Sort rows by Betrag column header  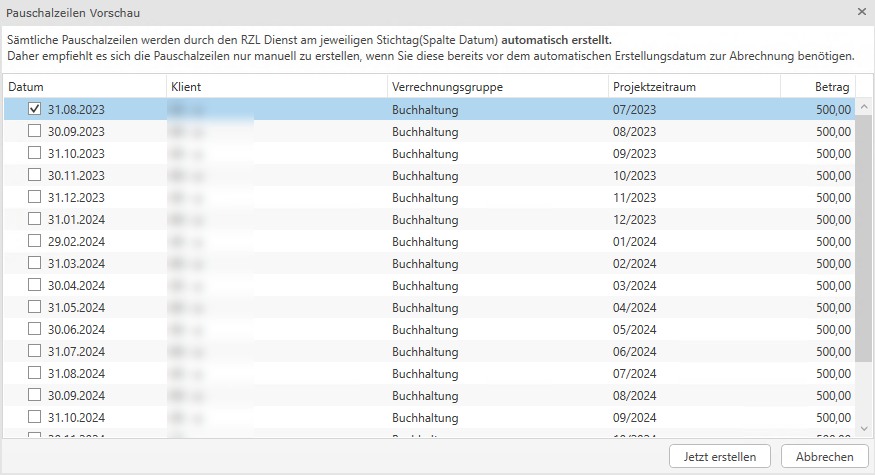pyautogui.click(x=818, y=87)
